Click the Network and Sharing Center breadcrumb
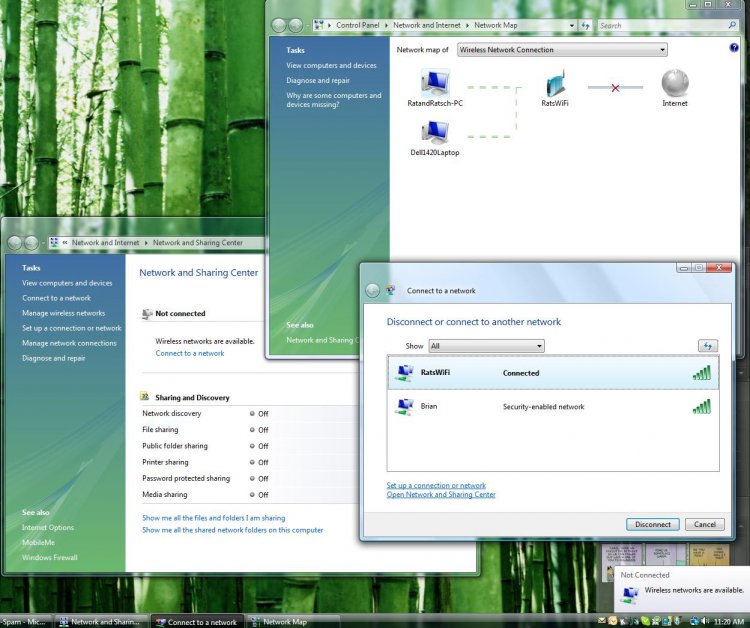This screenshot has height=628, width=750. [x=198, y=243]
